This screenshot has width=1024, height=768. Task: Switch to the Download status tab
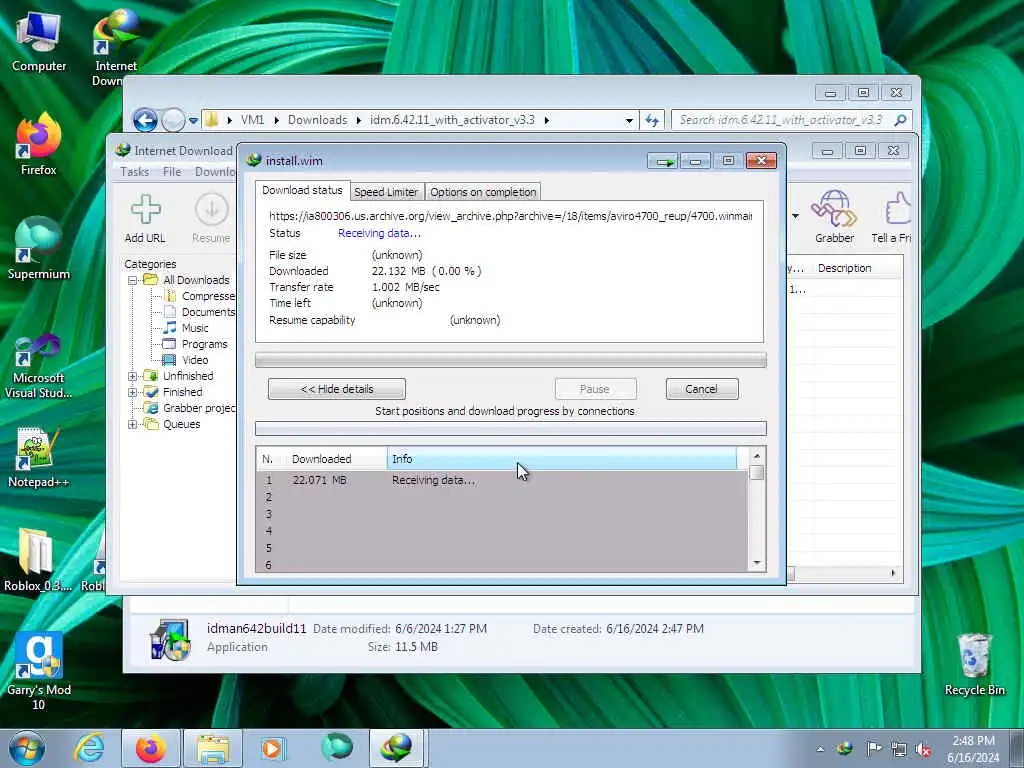coord(302,190)
